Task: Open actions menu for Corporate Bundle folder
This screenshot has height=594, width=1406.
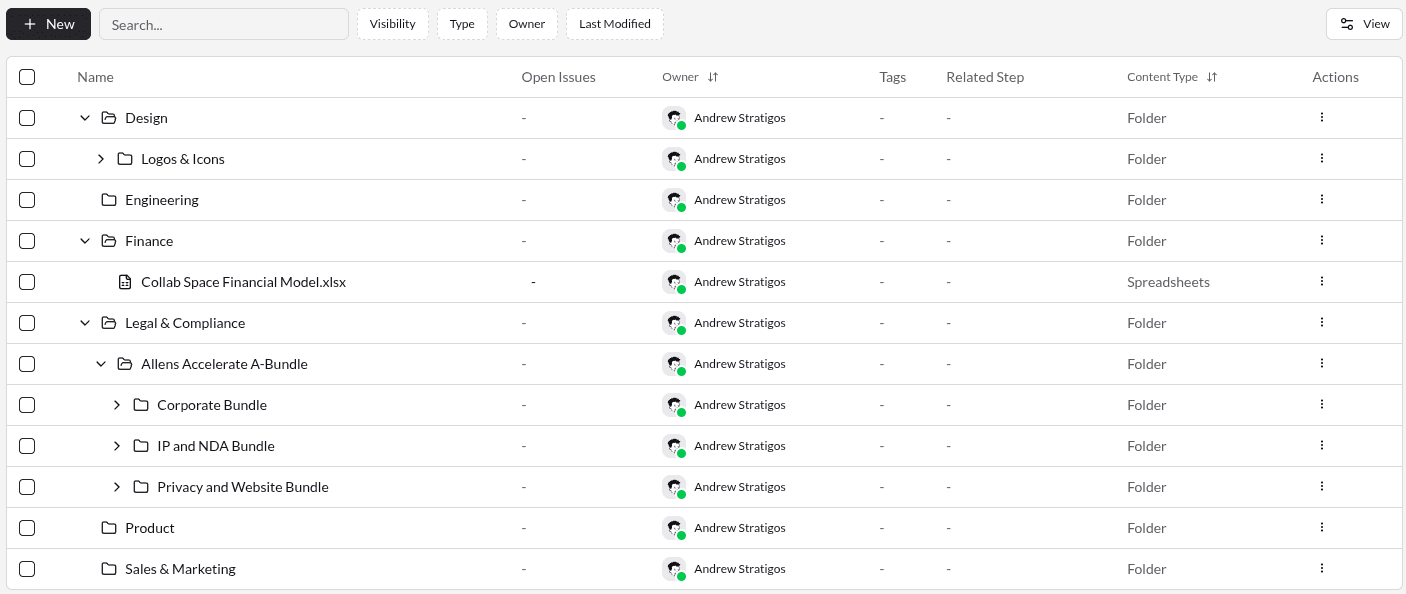Action: [1321, 405]
